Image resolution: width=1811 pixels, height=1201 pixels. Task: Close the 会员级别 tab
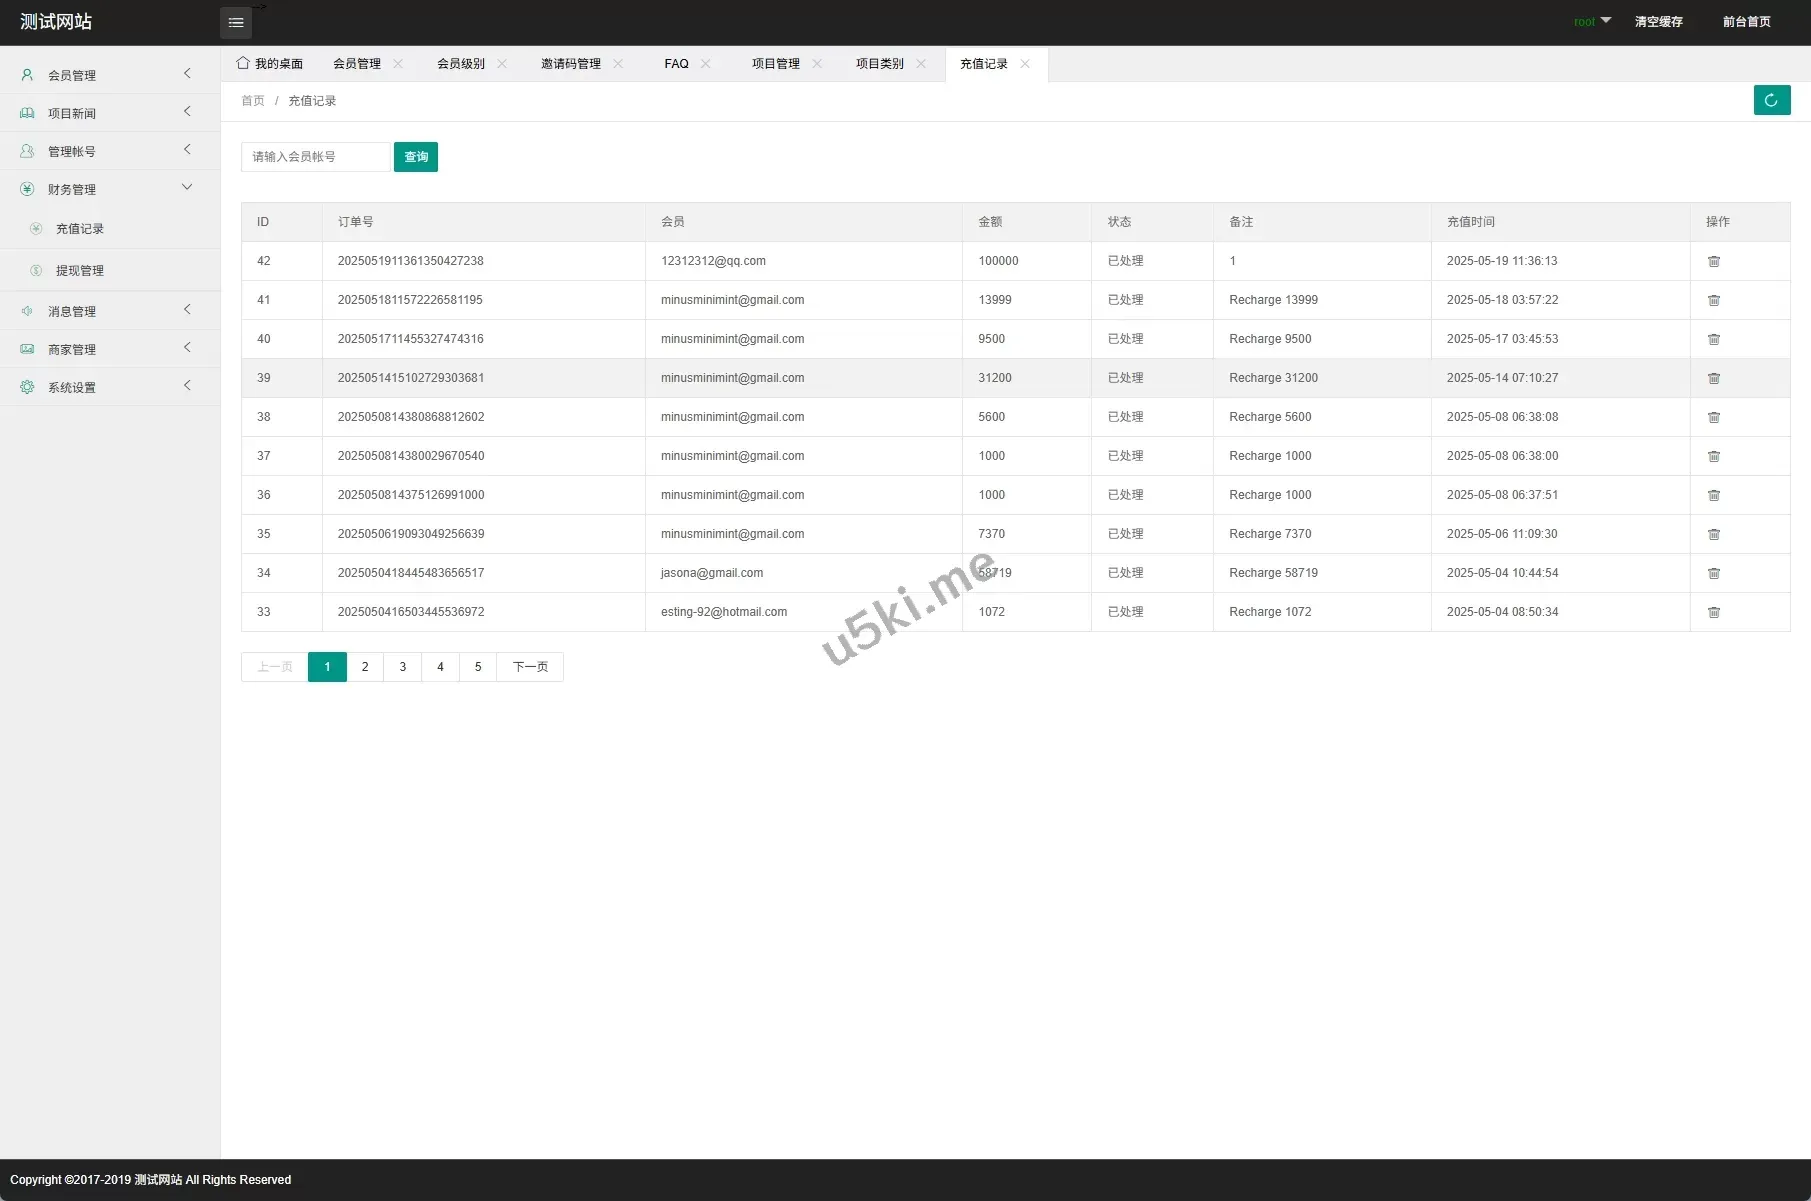tap(502, 64)
